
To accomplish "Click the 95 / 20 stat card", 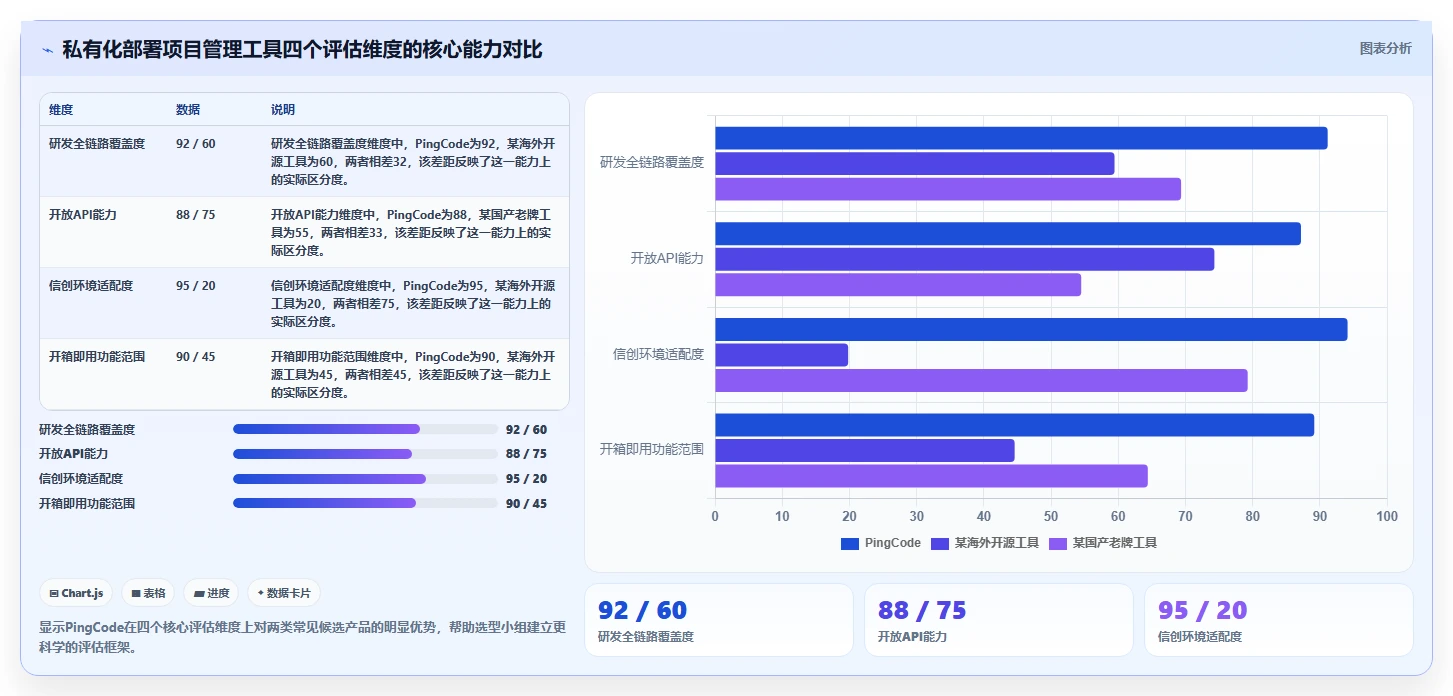I will tap(1279, 620).
